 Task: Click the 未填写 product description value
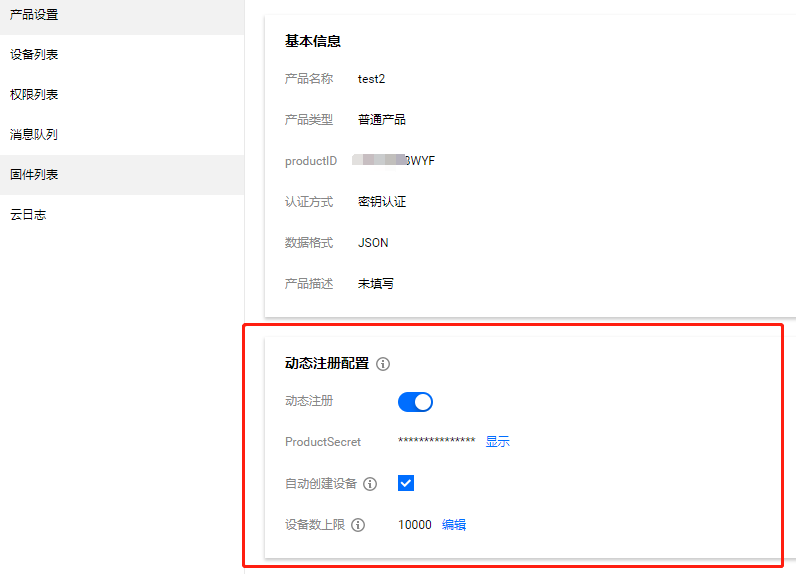pyautogui.click(x=376, y=284)
